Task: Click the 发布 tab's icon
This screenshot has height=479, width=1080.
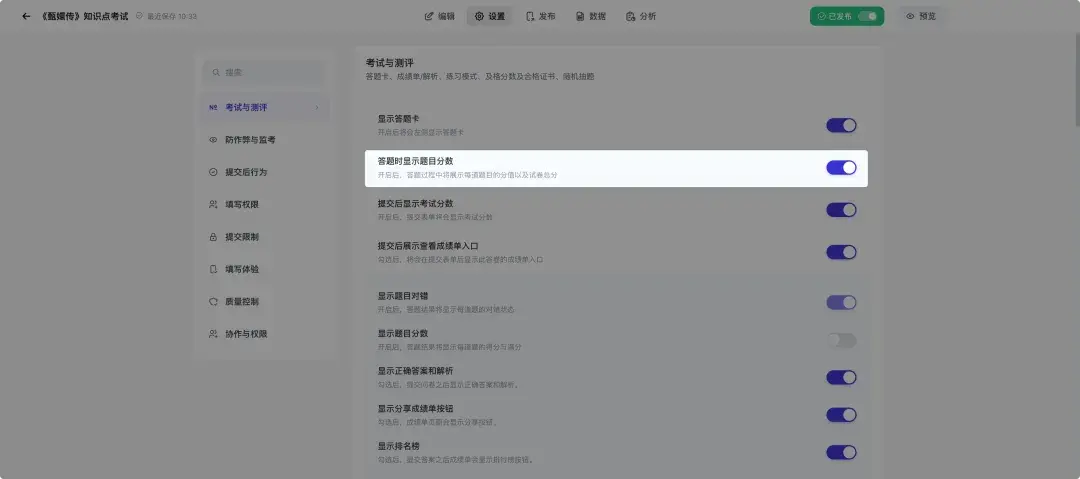Action: [x=530, y=17]
